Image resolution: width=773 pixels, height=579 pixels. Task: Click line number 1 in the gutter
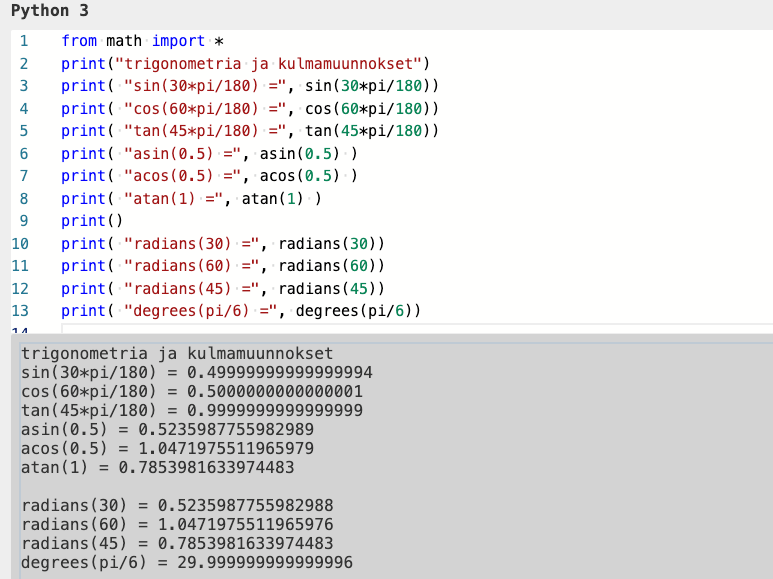pyautogui.click(x=23, y=41)
